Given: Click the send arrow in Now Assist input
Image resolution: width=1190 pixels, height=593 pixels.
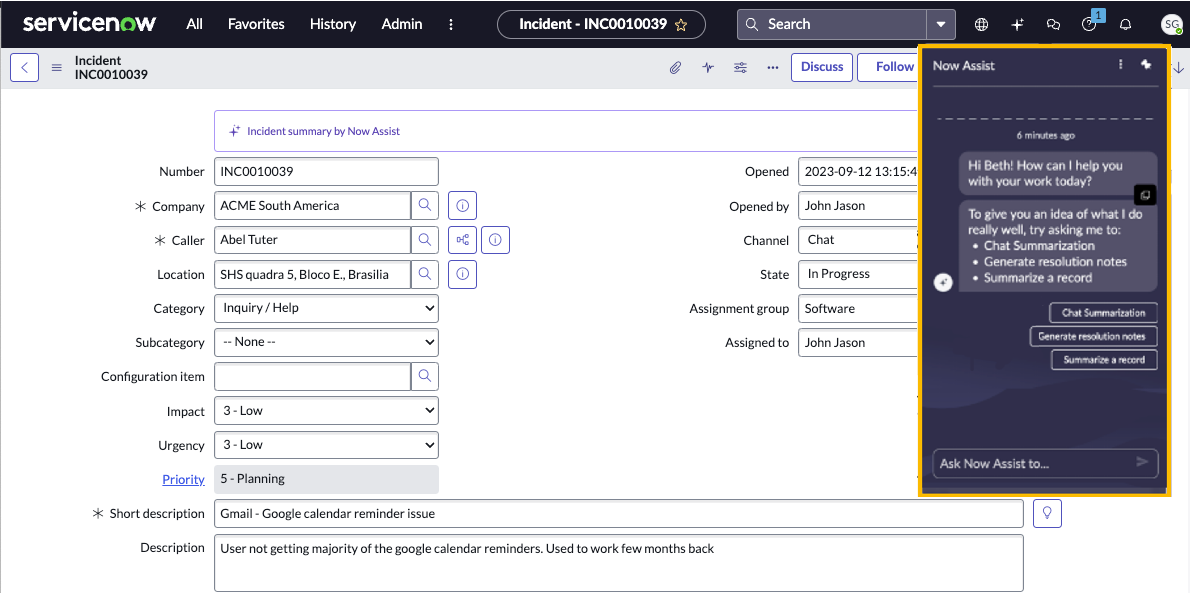Looking at the screenshot, I should pos(1142,462).
